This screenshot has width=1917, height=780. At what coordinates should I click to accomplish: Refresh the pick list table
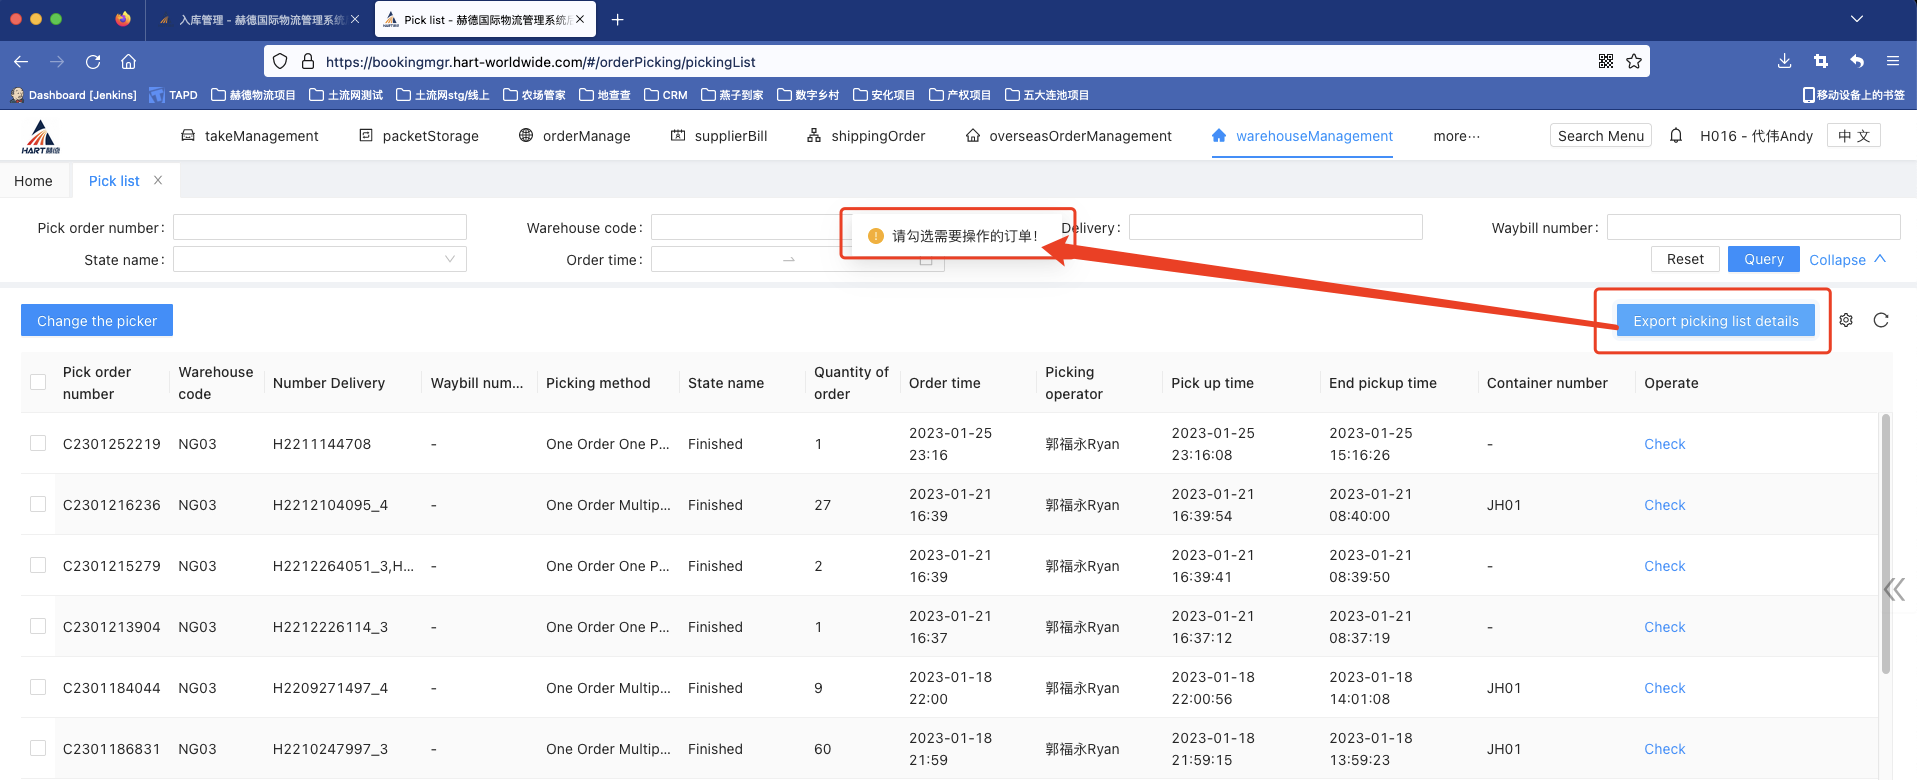pyautogui.click(x=1881, y=320)
